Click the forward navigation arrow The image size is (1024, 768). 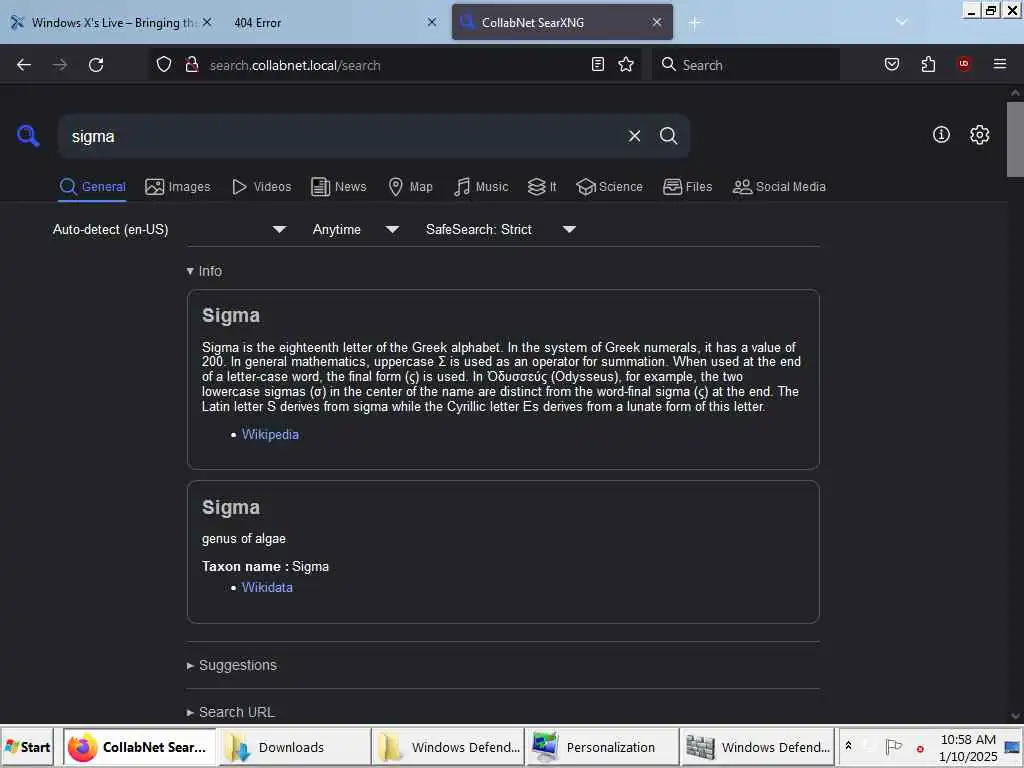(x=60, y=65)
